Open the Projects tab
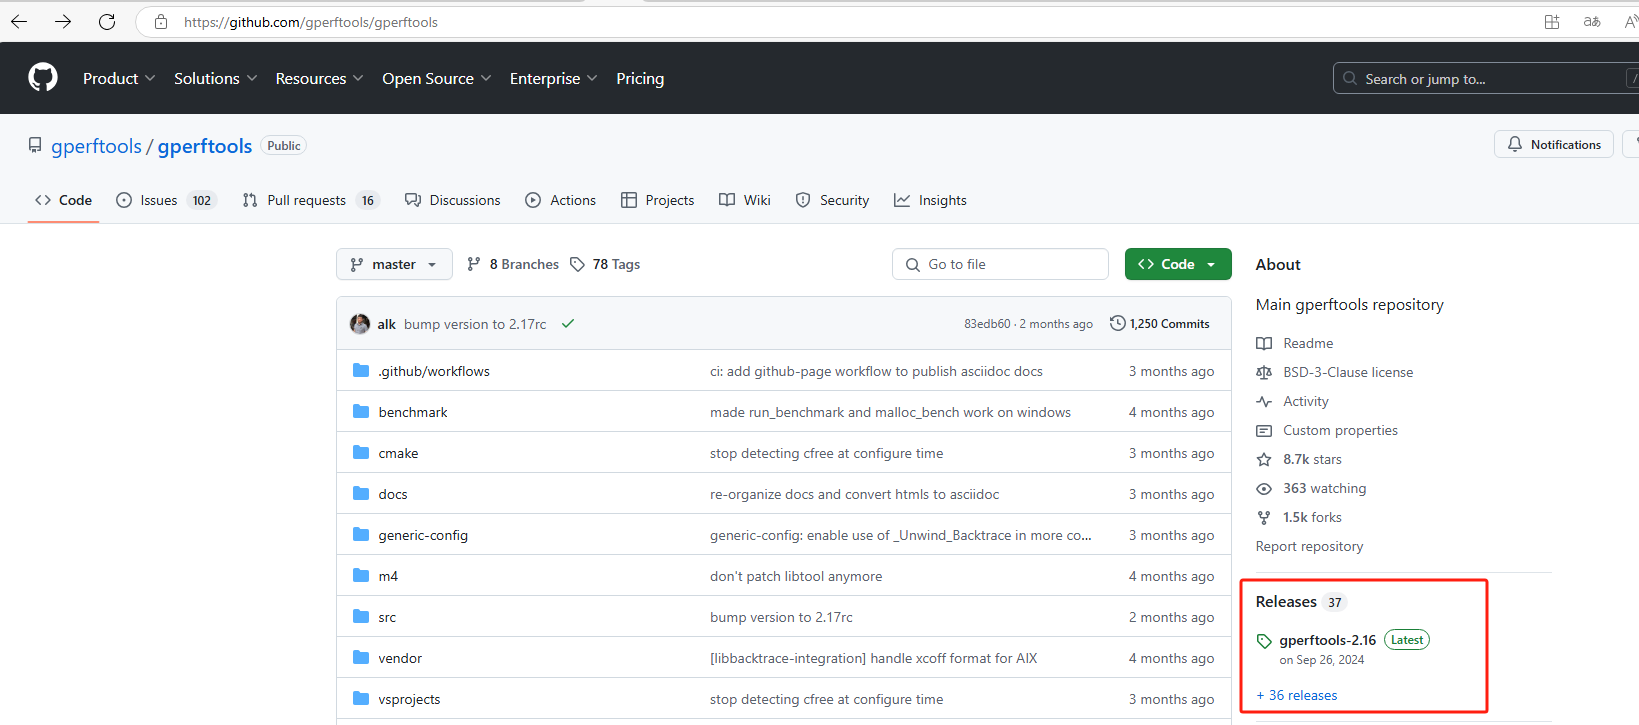The height and width of the screenshot is (725, 1639). click(x=657, y=200)
